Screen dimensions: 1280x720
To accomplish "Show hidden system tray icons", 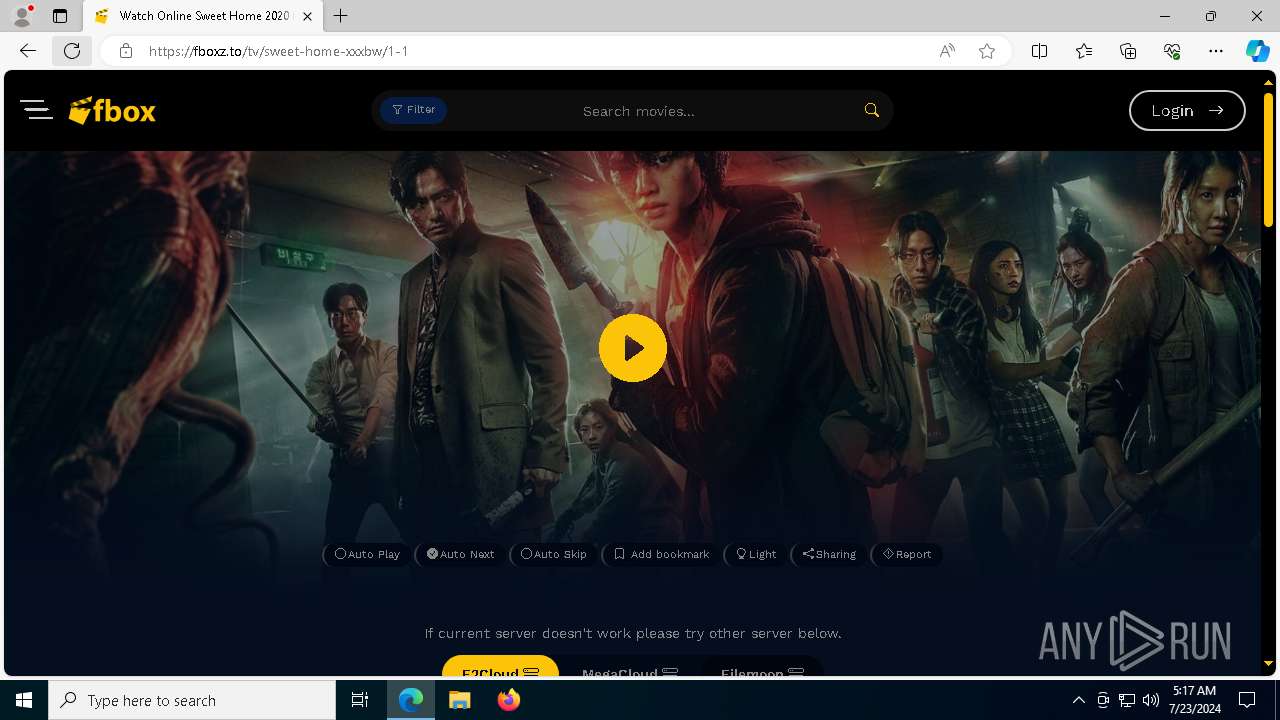I will [x=1078, y=700].
